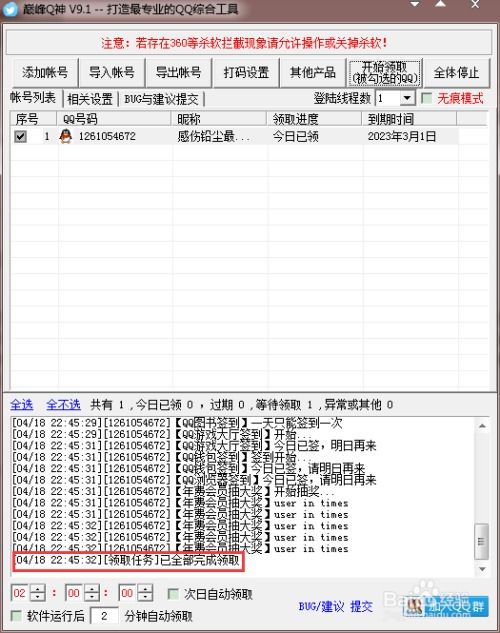
Task: Sort by 序号 column header
Action: pyautogui.click(x=33, y=119)
